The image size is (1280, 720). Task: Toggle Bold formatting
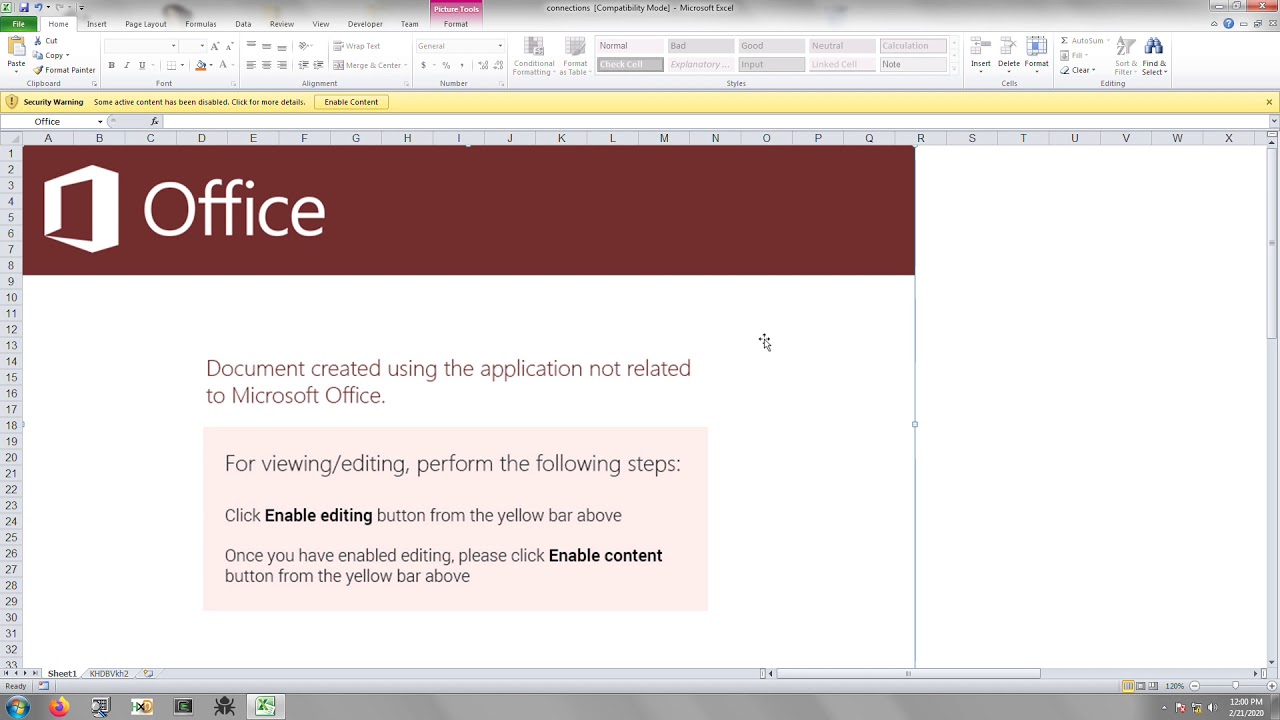(x=111, y=65)
